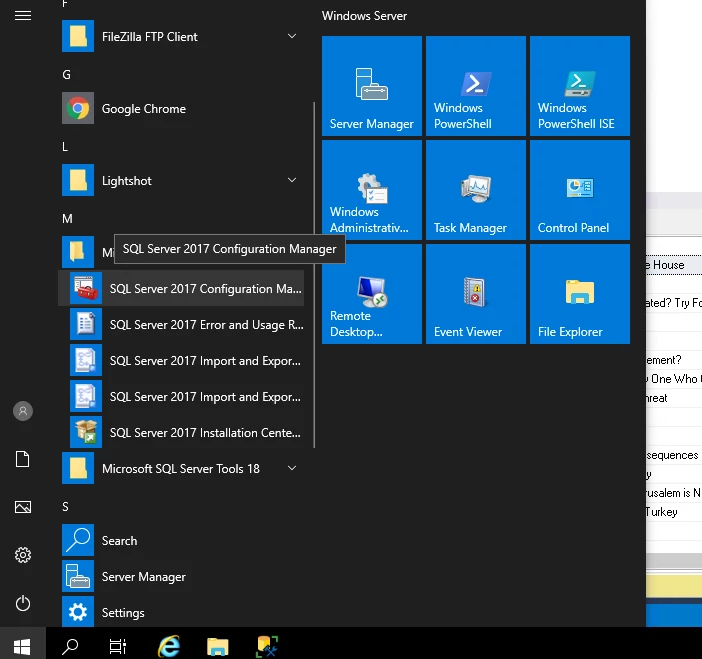The width and height of the screenshot is (702, 659).
Task: Open SQL Server 2017 Error and Usage Reporting
Action: [181, 325]
